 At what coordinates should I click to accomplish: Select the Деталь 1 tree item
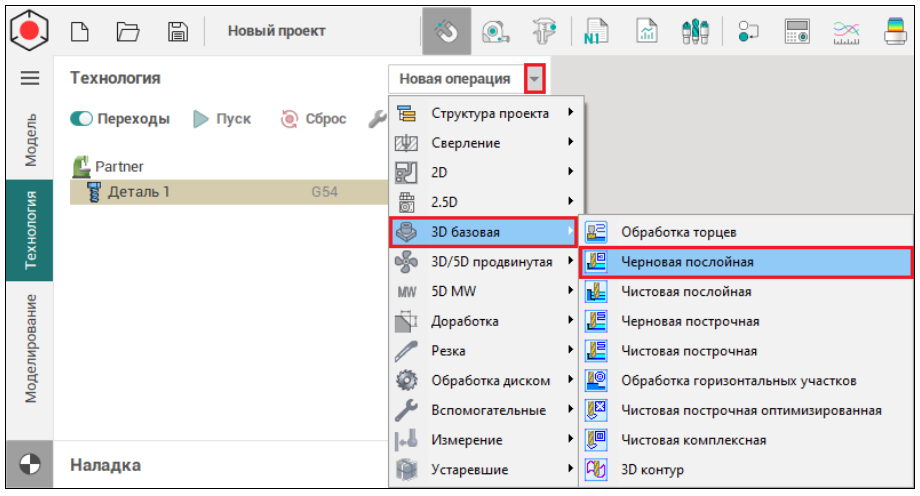click(x=138, y=192)
